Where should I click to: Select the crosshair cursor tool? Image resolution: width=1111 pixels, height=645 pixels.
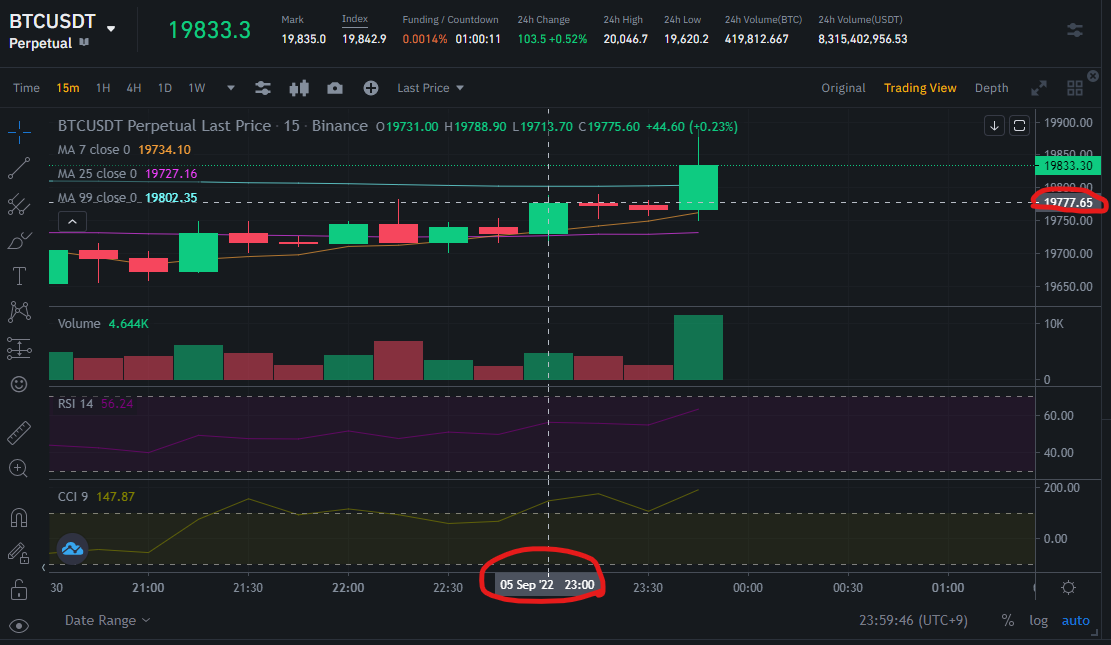pyautogui.click(x=19, y=131)
